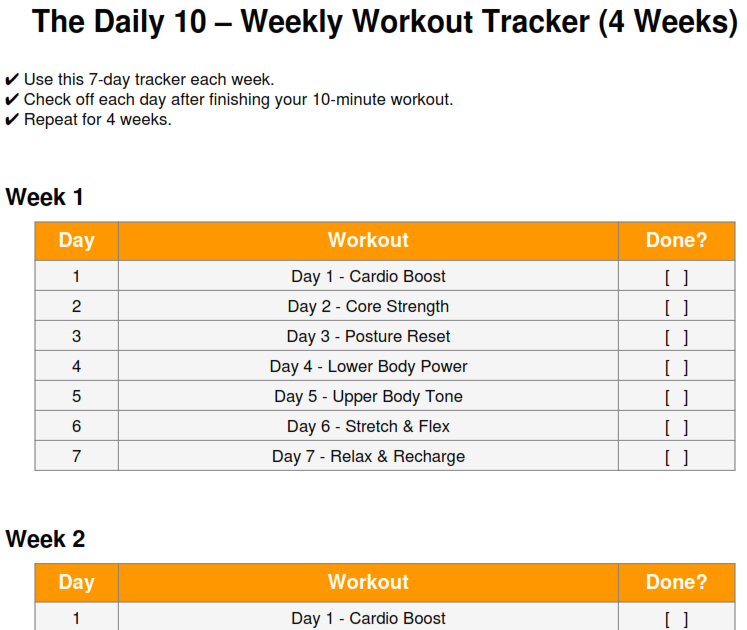The image size is (747, 630).
Task: Check the Week 2 Cardio Boost box
Action: (676, 619)
